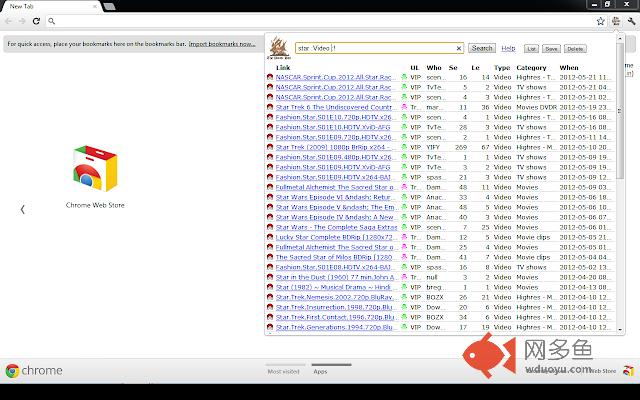
Task: Go forward using the browser forward arrow
Action: 22,21
